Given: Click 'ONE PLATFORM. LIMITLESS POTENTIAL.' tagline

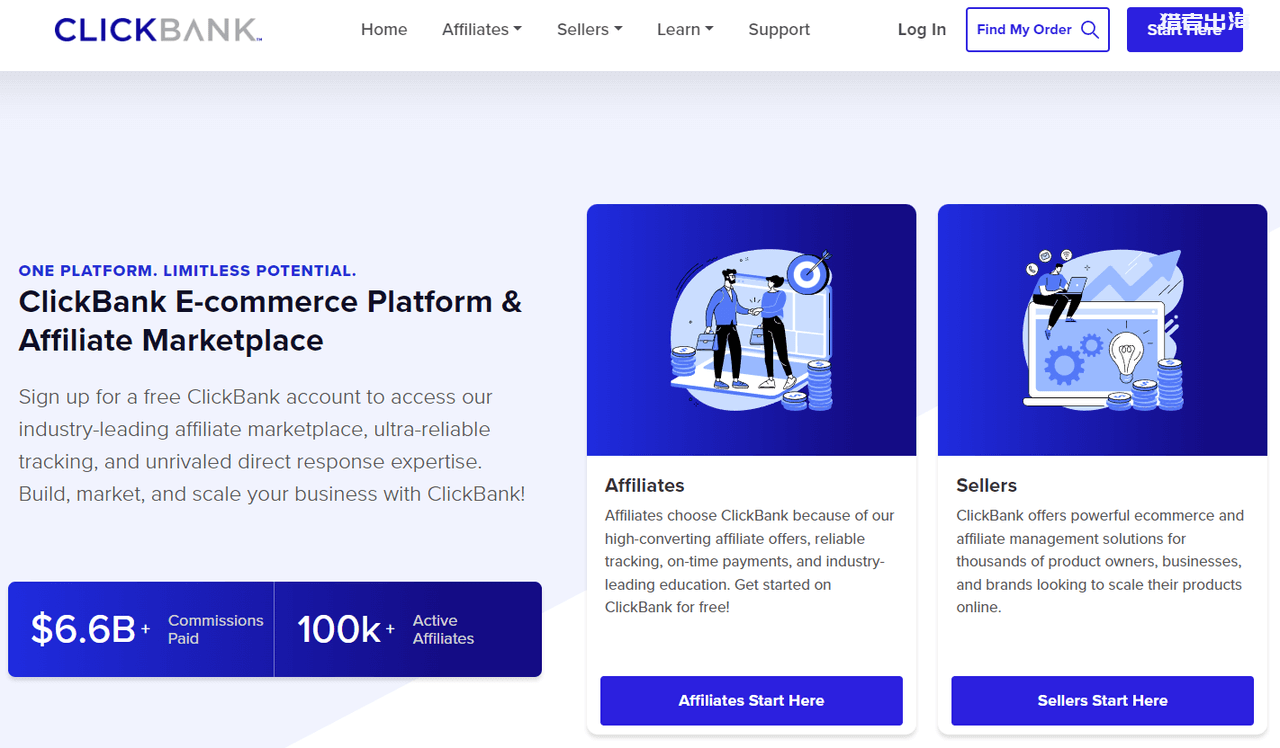Looking at the screenshot, I should pos(187,271).
